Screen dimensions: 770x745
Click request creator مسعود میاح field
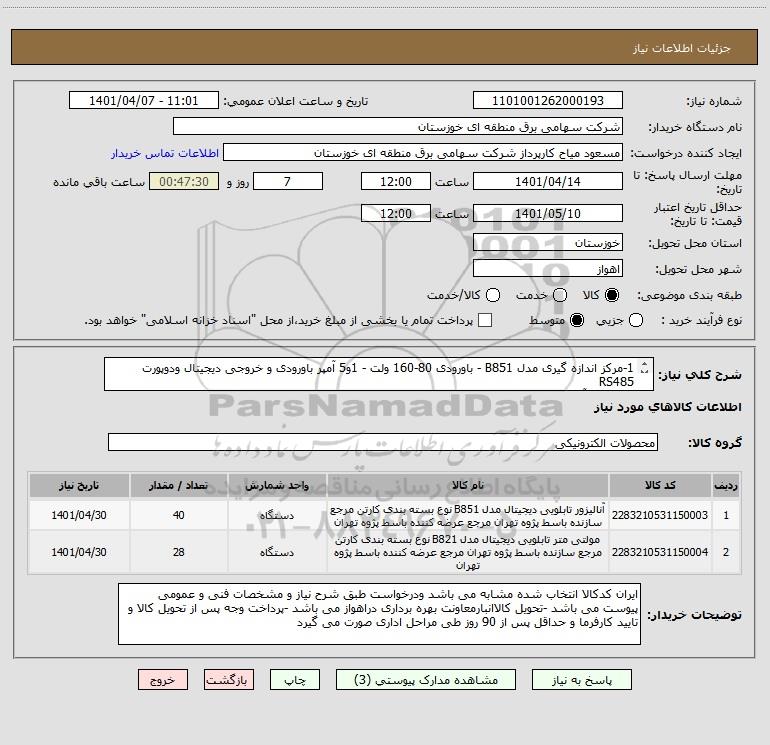point(423,152)
